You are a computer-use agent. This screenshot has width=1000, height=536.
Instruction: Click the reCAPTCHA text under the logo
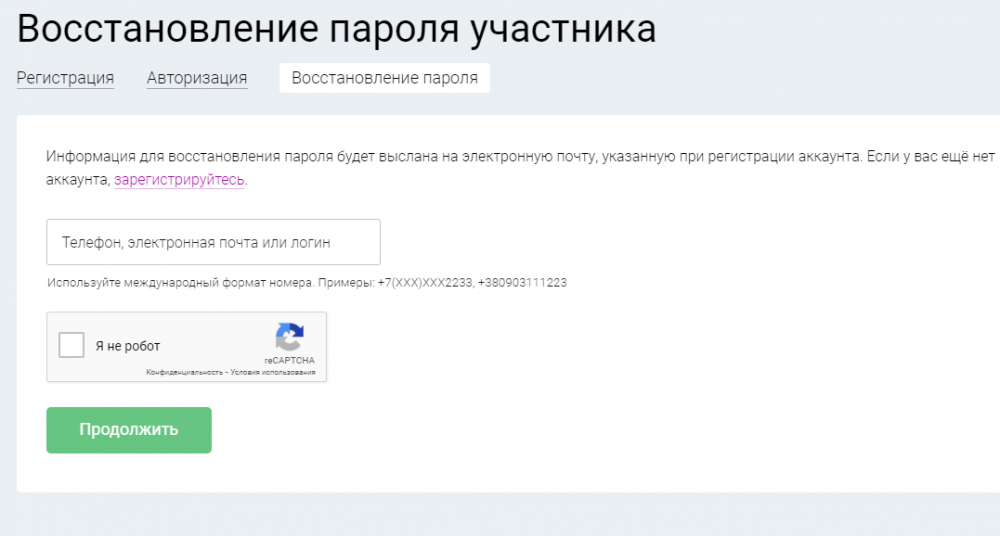[289, 360]
